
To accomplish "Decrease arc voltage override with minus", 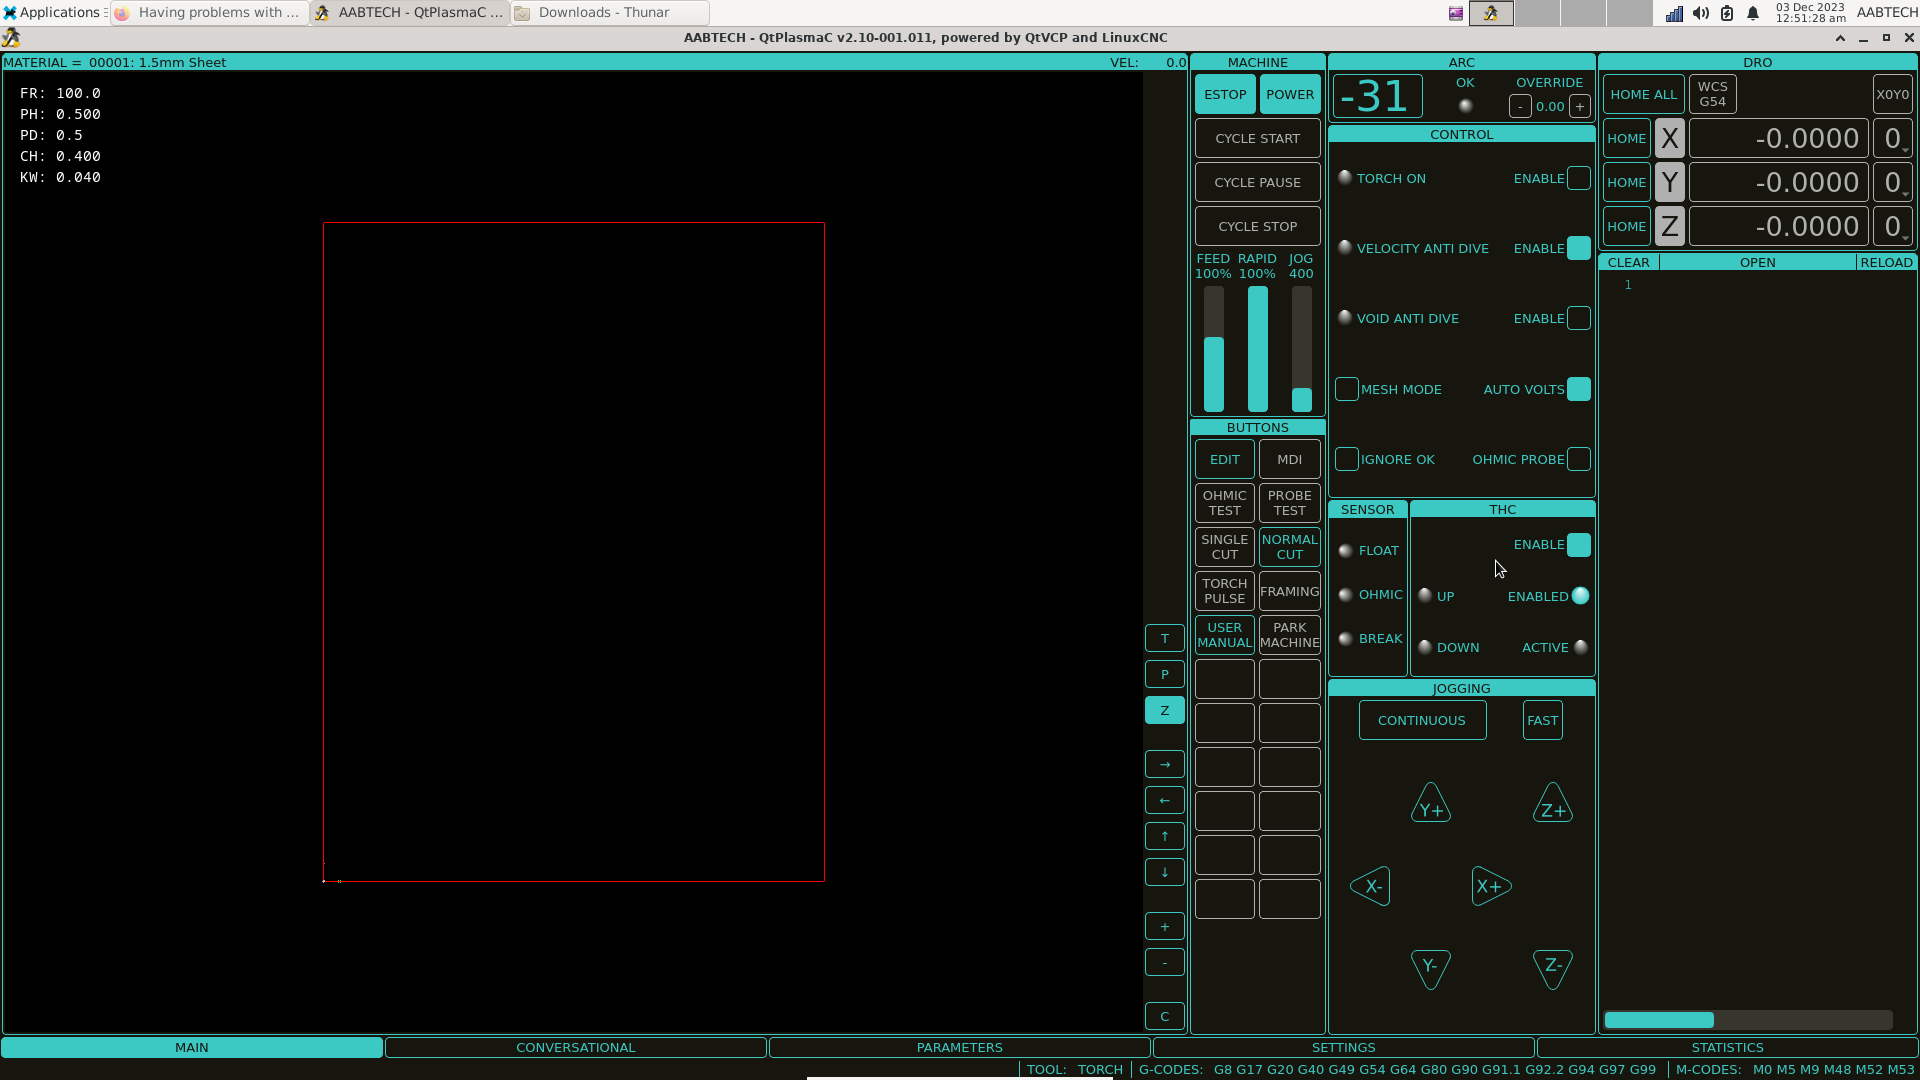I will (1520, 106).
